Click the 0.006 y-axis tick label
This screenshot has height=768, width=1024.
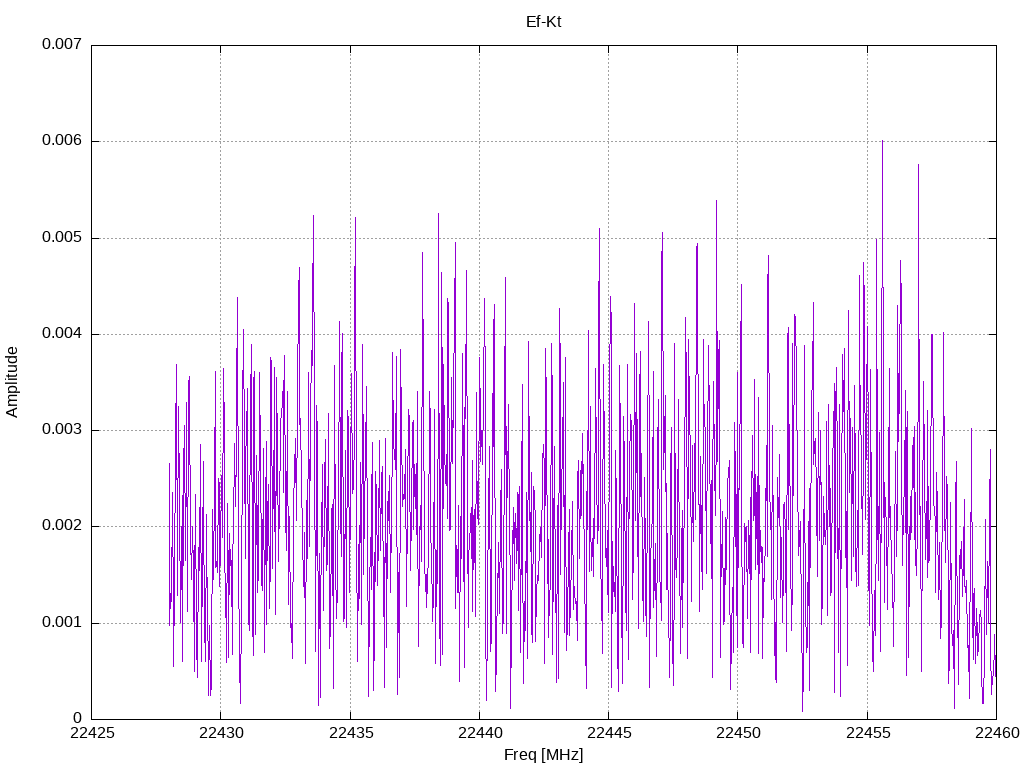62,140
